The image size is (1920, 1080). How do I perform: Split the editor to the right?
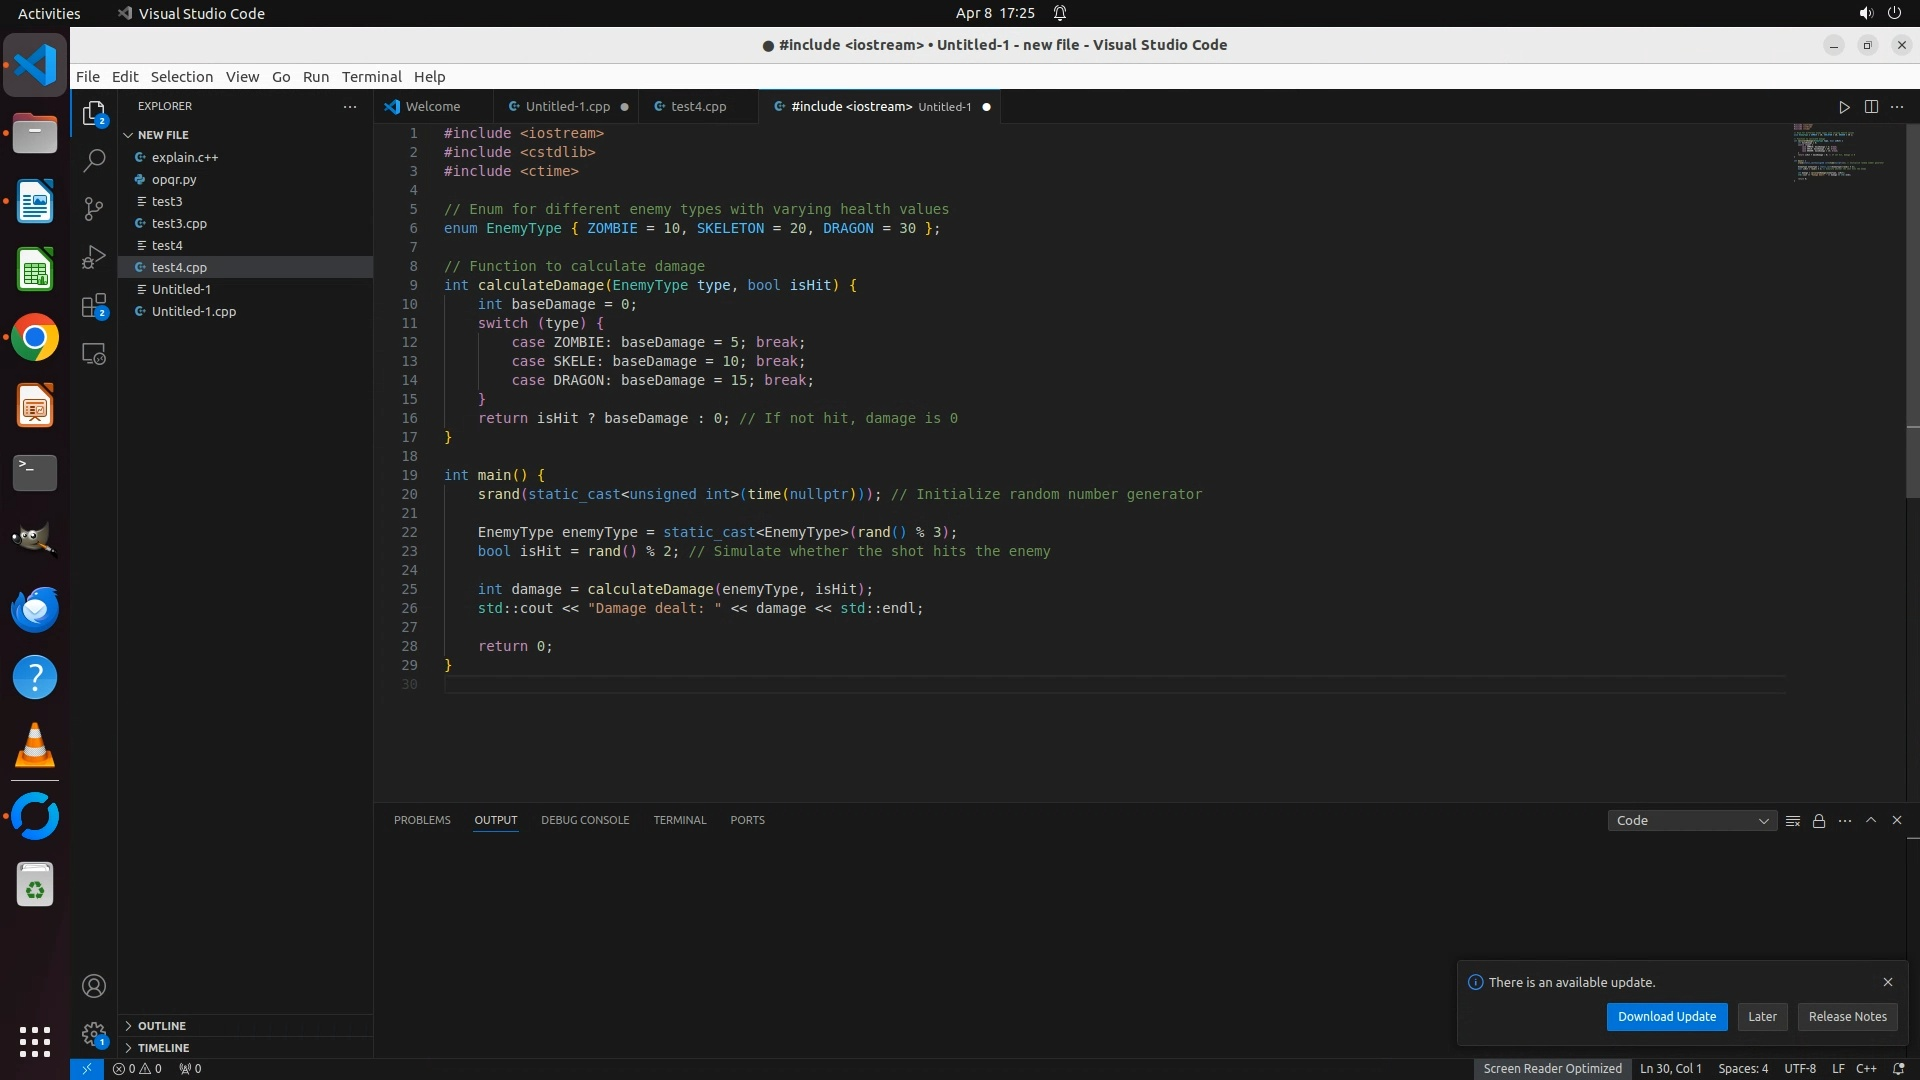click(x=1871, y=107)
